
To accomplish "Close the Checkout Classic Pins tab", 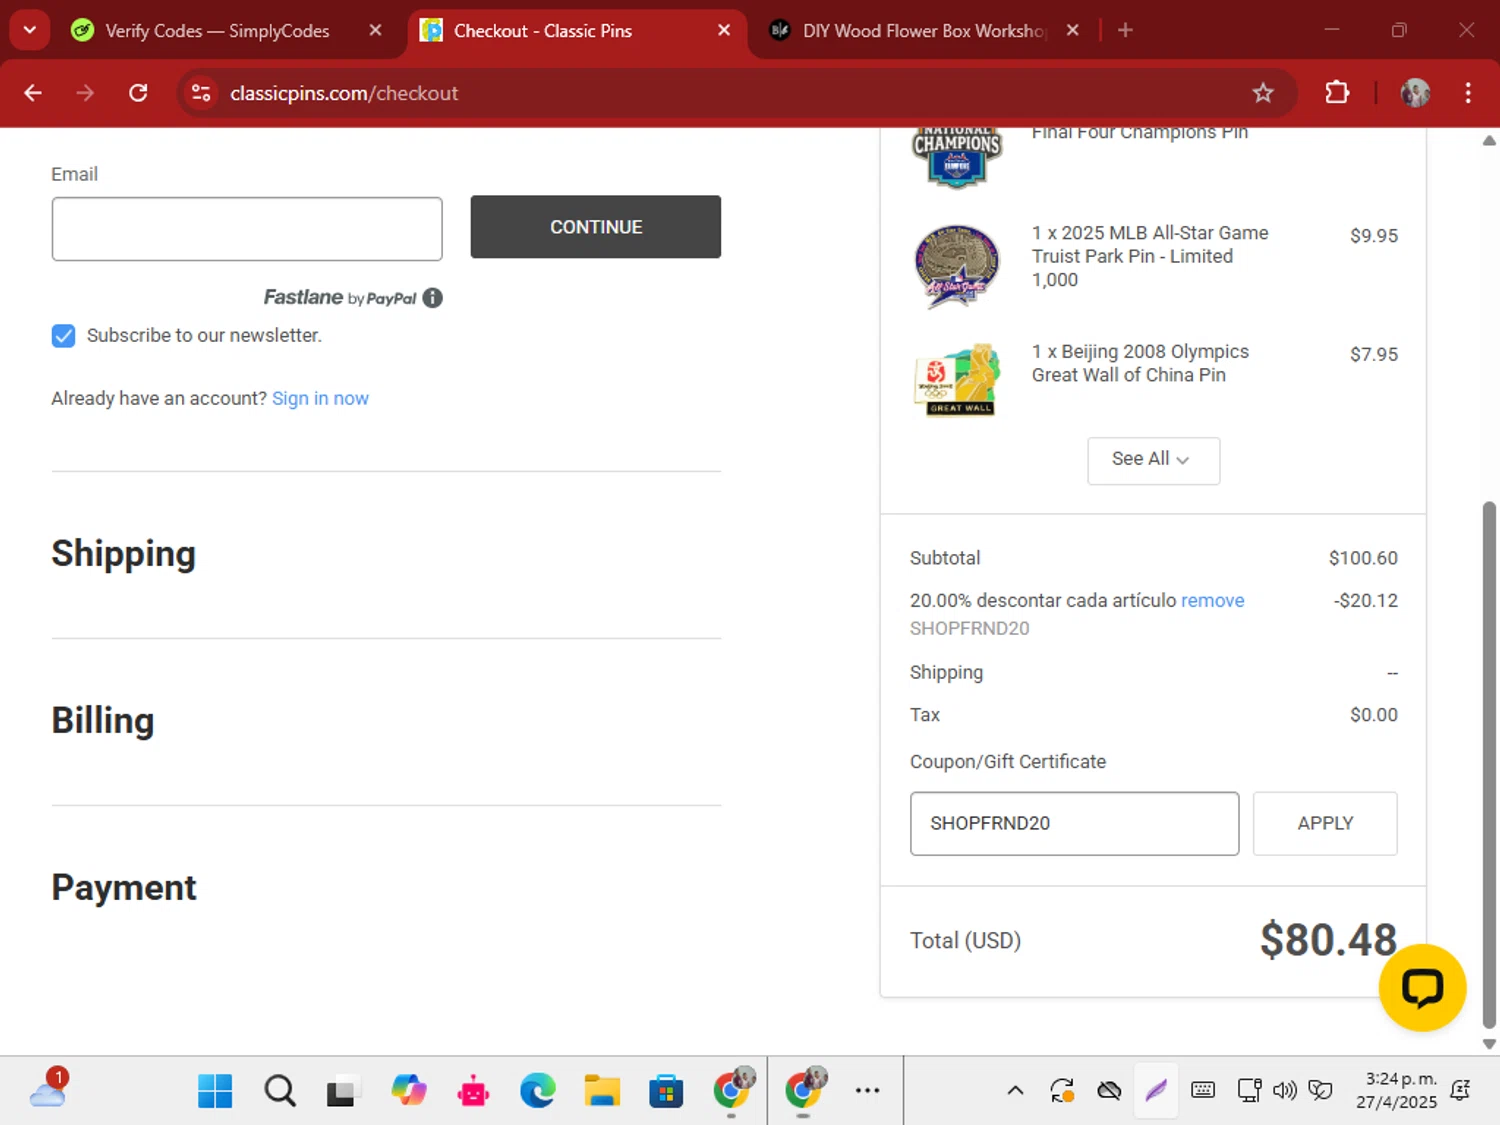I will pos(724,30).
